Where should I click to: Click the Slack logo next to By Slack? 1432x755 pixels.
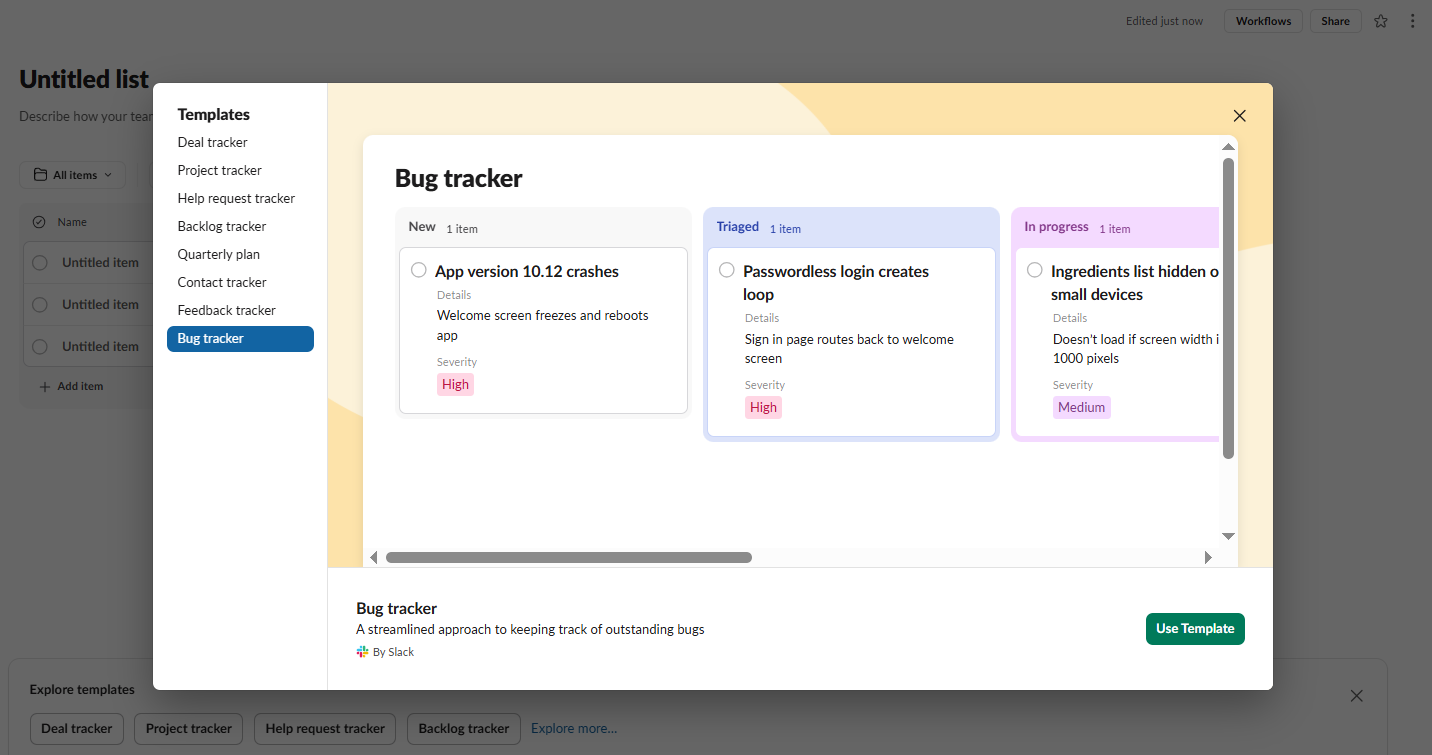click(362, 651)
